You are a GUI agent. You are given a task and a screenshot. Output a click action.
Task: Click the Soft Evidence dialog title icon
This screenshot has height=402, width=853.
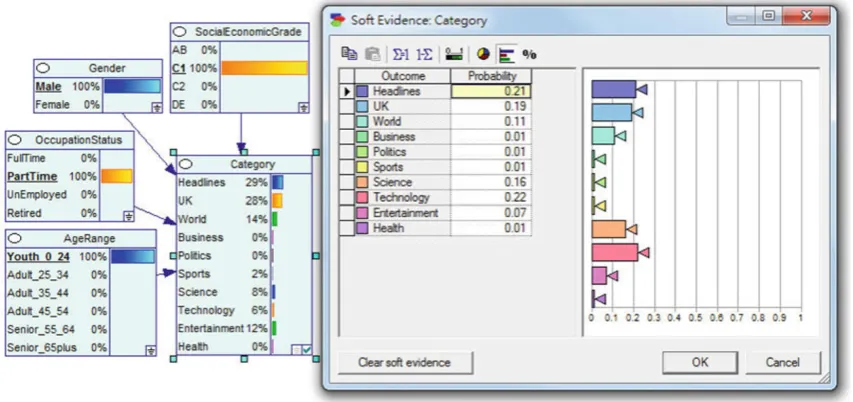(x=337, y=20)
